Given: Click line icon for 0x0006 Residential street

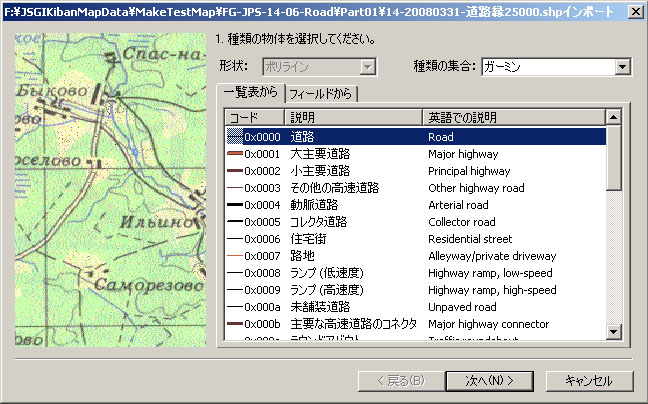Looking at the screenshot, I should tap(235, 239).
